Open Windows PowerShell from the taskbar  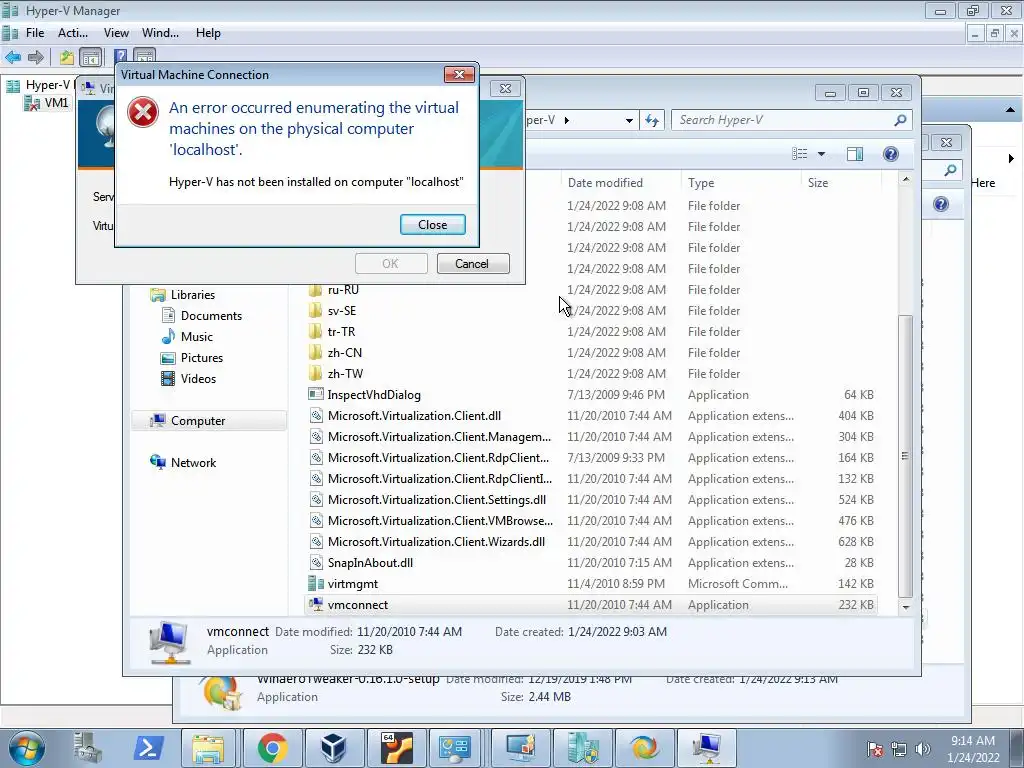(148, 748)
